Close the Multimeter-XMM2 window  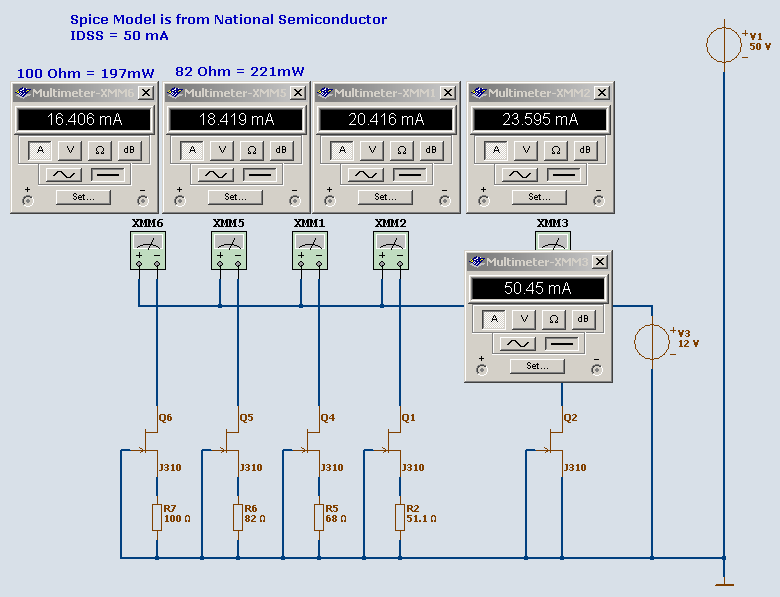pos(602,93)
